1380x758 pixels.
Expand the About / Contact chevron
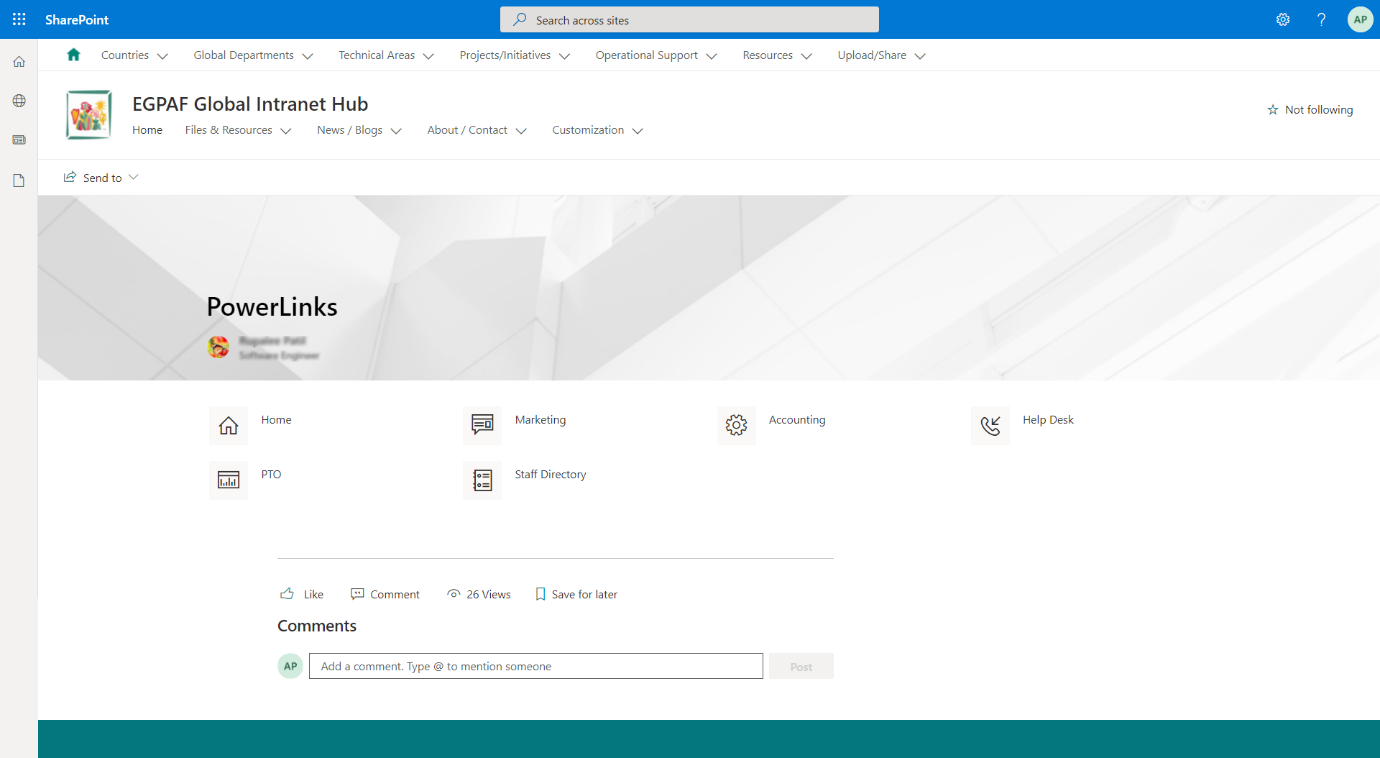(x=521, y=131)
